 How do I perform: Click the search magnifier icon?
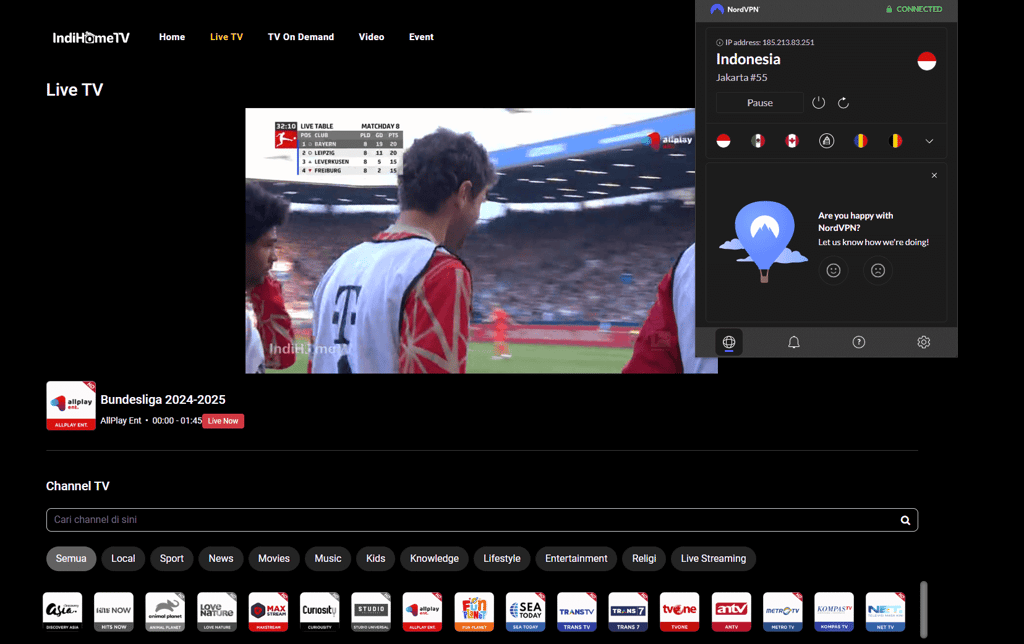pyautogui.click(x=905, y=520)
